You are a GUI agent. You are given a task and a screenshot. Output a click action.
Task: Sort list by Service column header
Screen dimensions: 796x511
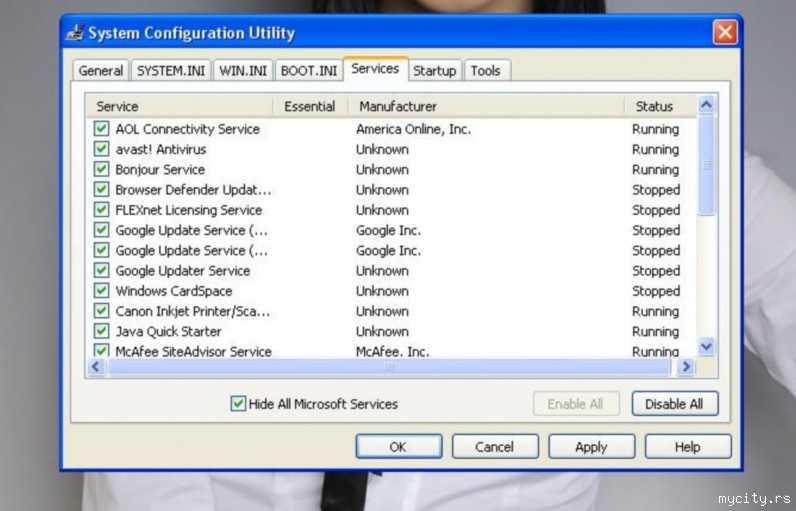180,106
